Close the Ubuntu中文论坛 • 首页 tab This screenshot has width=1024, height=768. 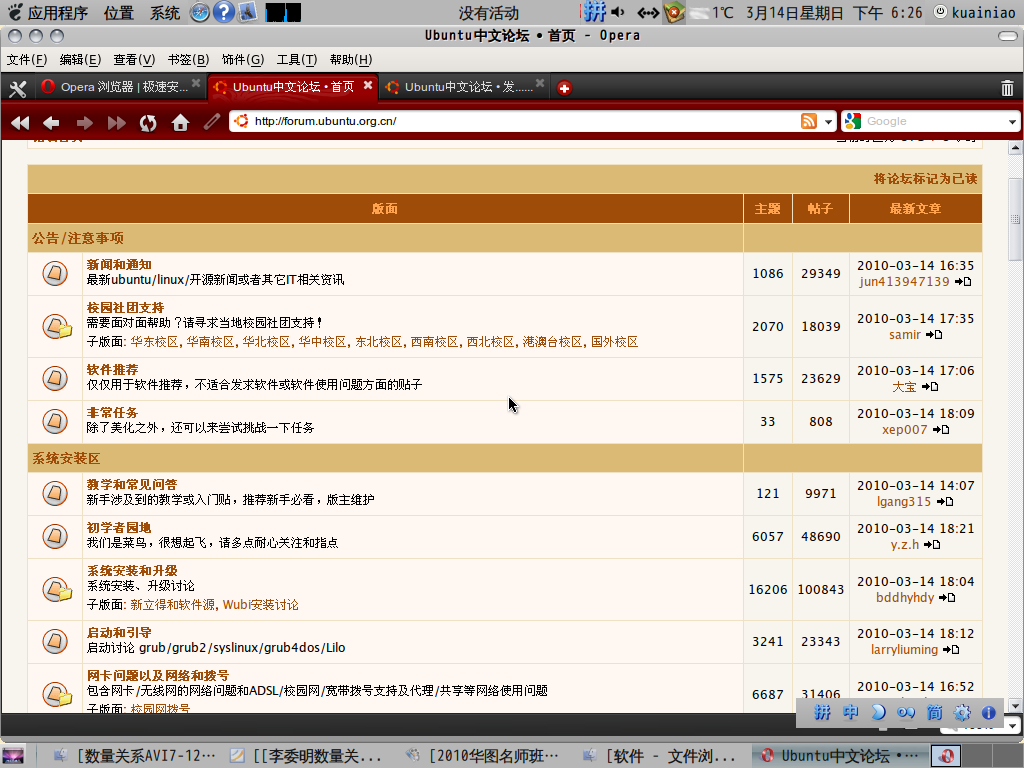coord(368,85)
